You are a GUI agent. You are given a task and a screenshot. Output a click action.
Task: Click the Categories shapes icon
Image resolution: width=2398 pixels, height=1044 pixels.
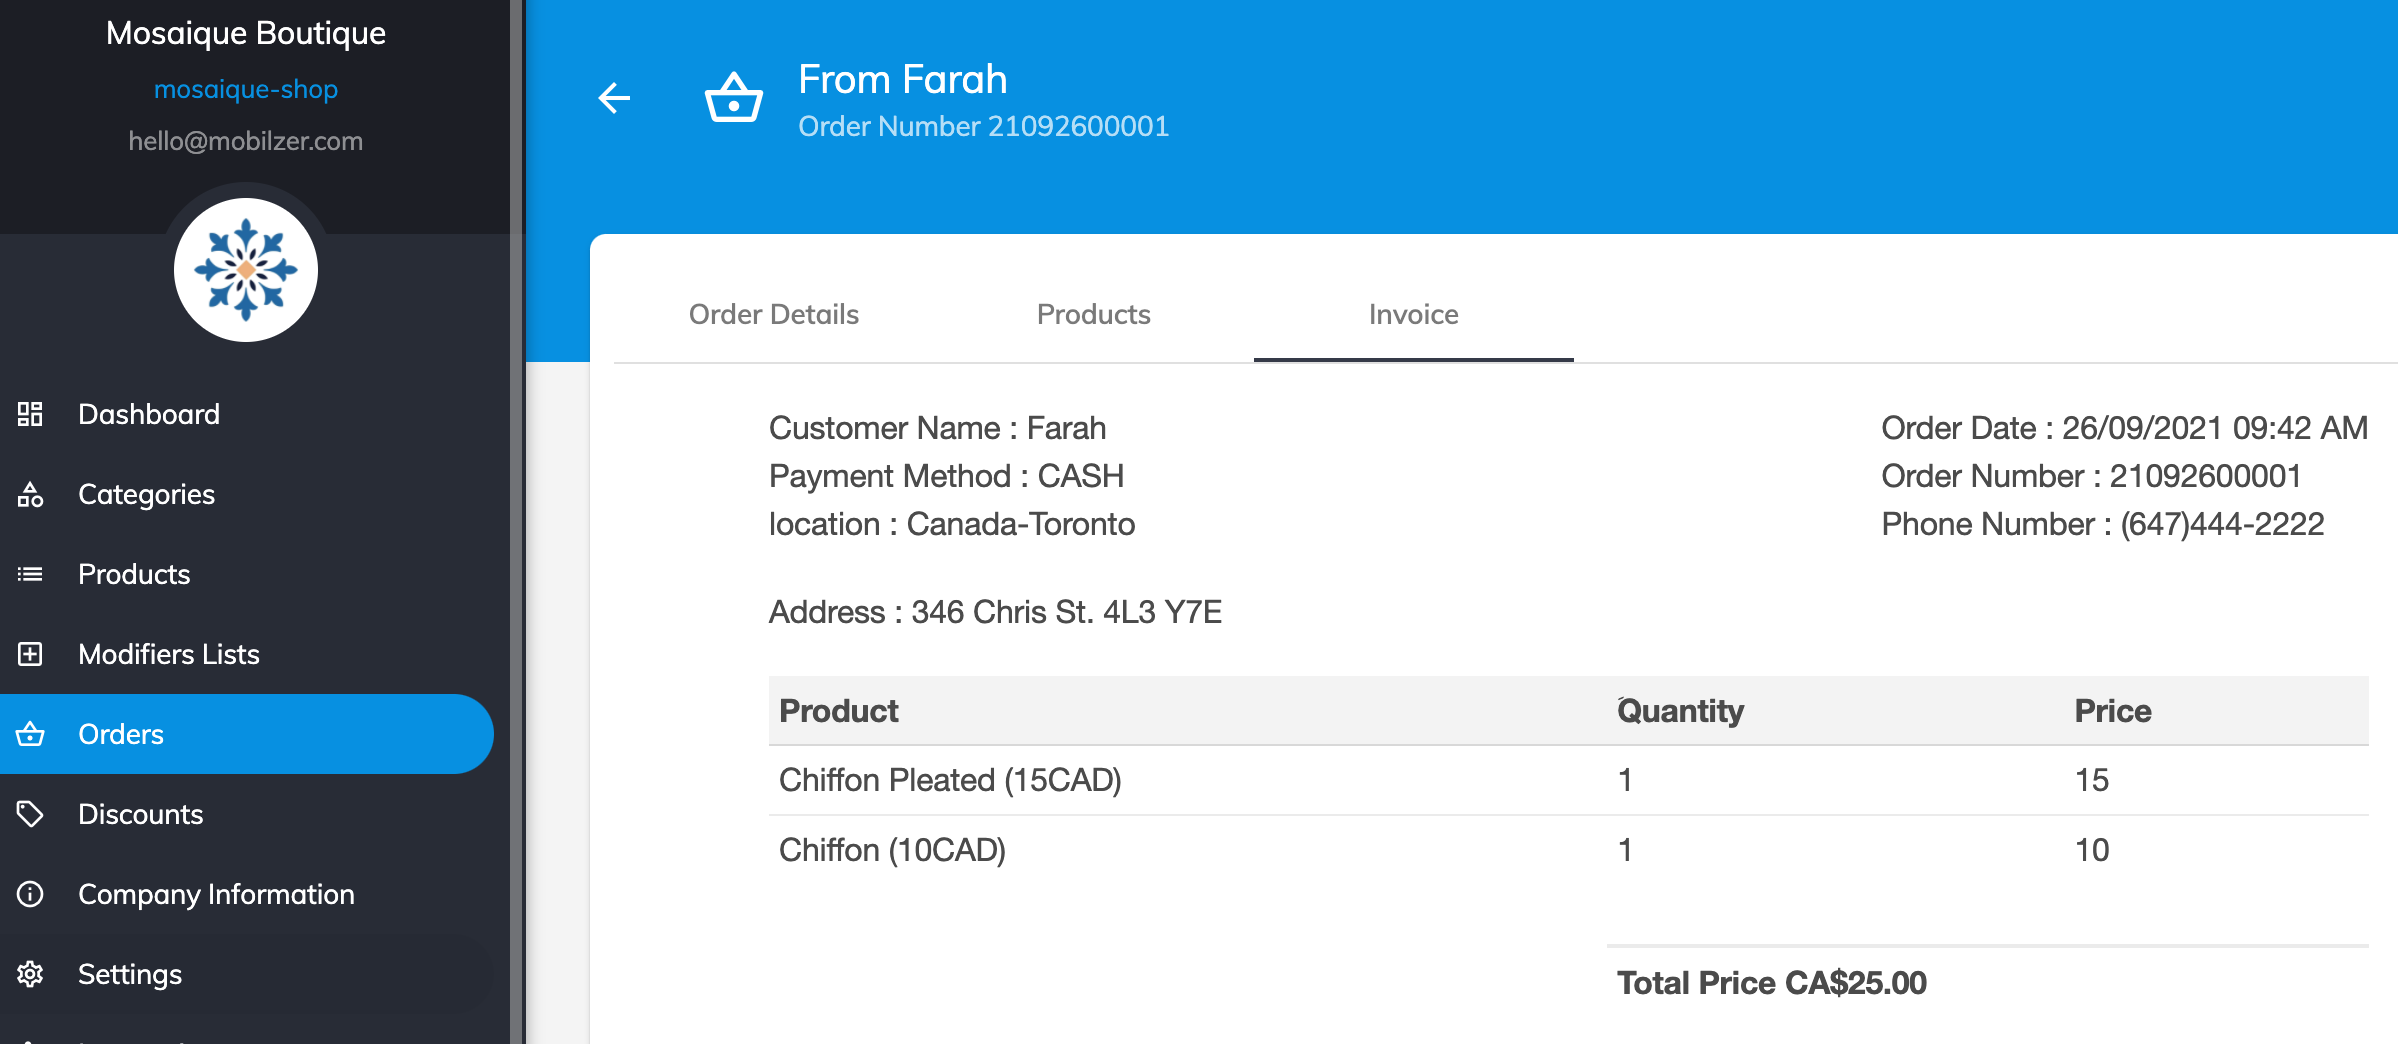[30, 494]
